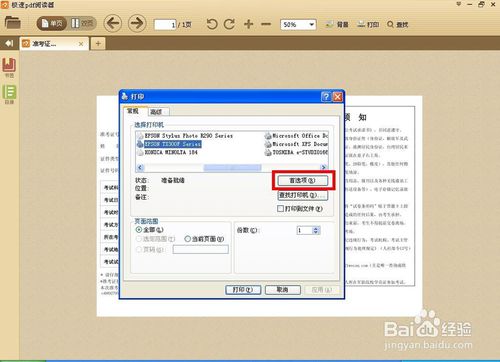Viewport: 500px width, 362px height.
Task: Switch to double page view mode
Action: (x=82, y=24)
